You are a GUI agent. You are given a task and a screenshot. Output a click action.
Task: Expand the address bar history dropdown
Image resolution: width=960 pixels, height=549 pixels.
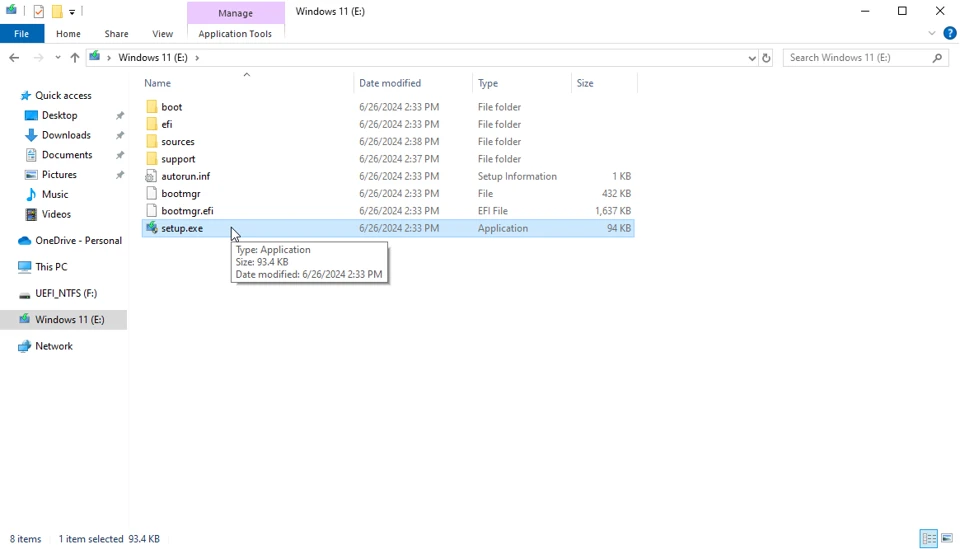tap(752, 58)
